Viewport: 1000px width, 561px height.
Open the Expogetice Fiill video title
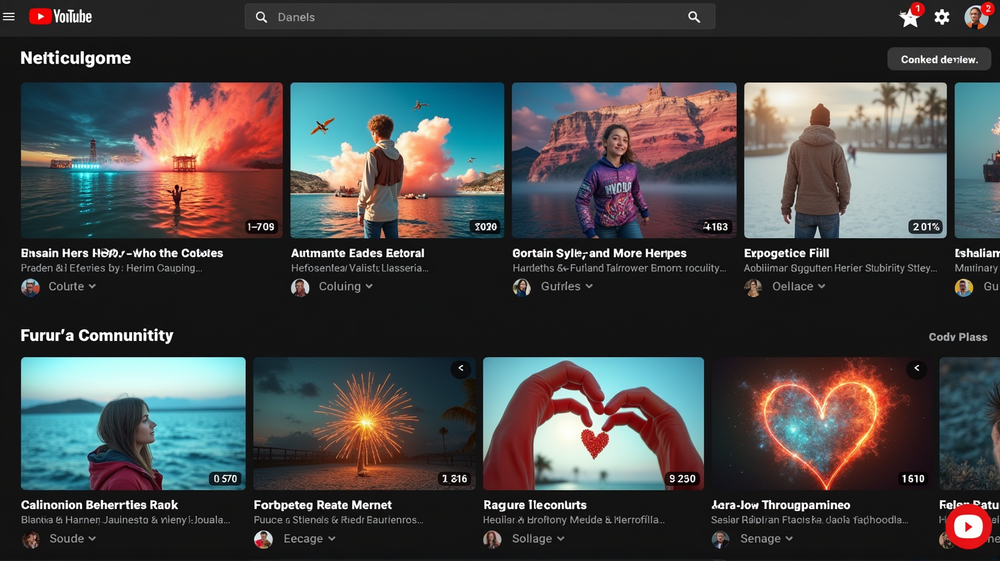[786, 253]
